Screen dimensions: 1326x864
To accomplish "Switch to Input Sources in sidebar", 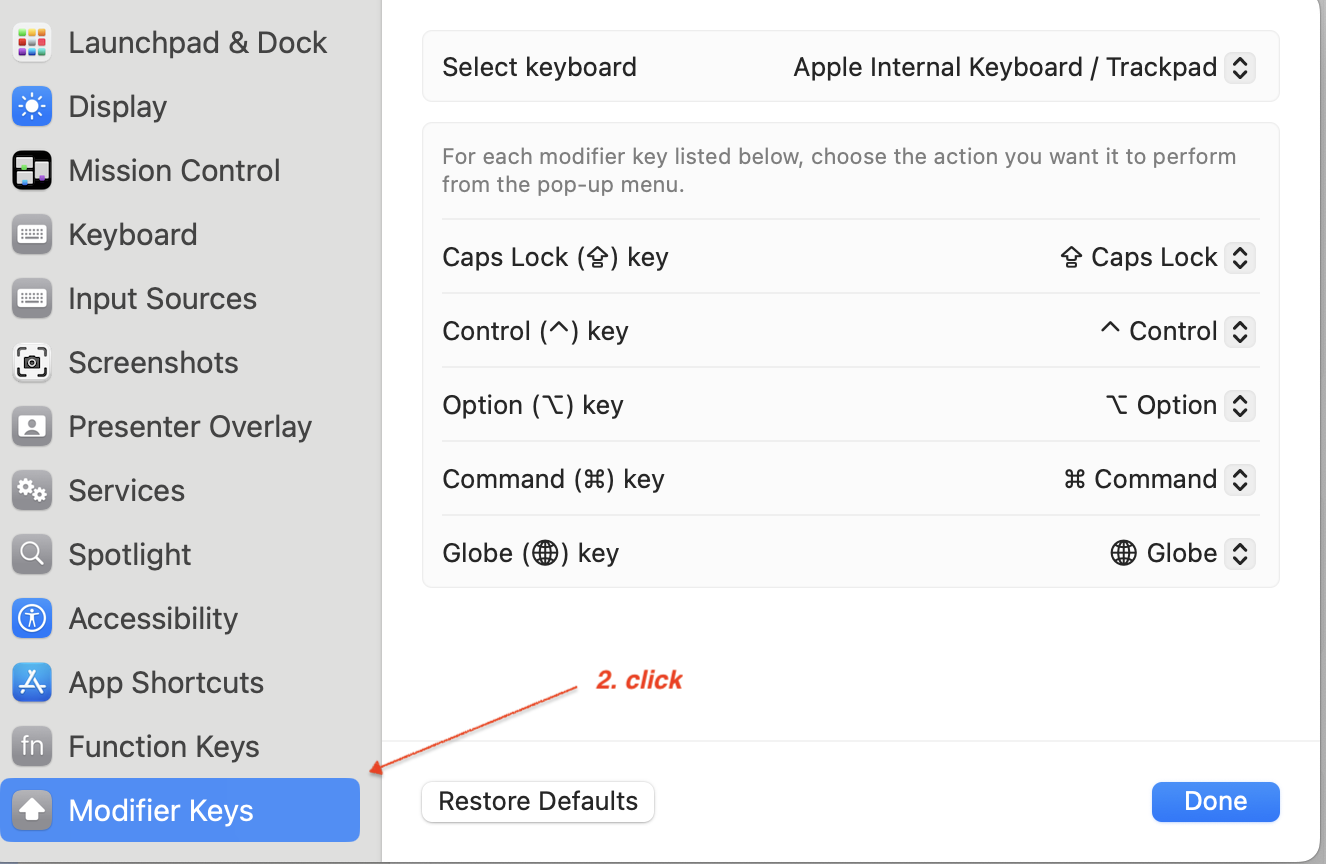I will click(162, 298).
